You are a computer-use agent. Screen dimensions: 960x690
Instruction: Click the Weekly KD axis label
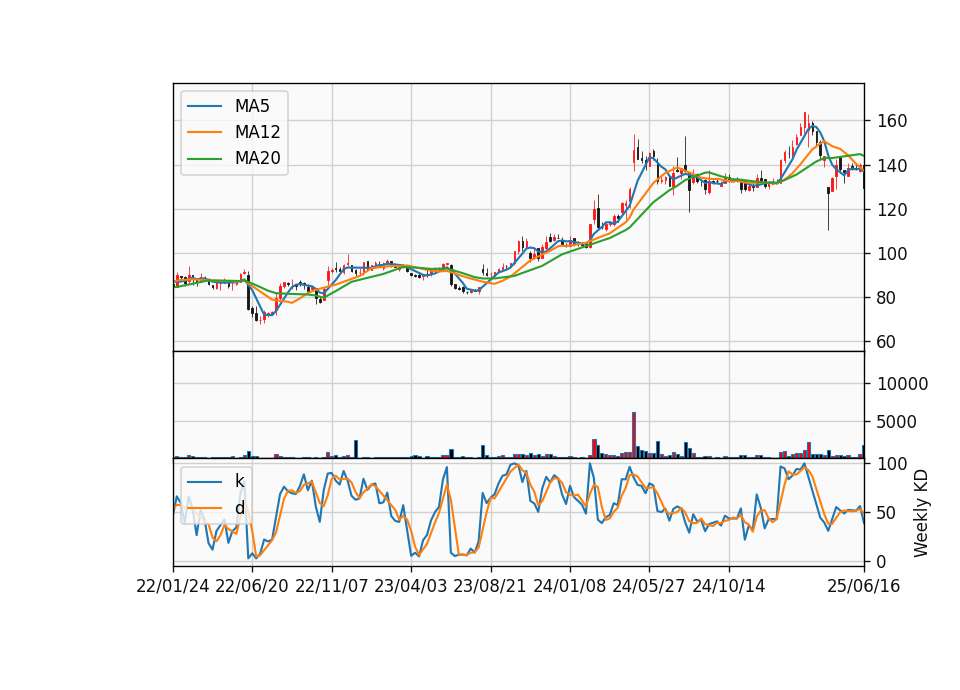click(921, 513)
